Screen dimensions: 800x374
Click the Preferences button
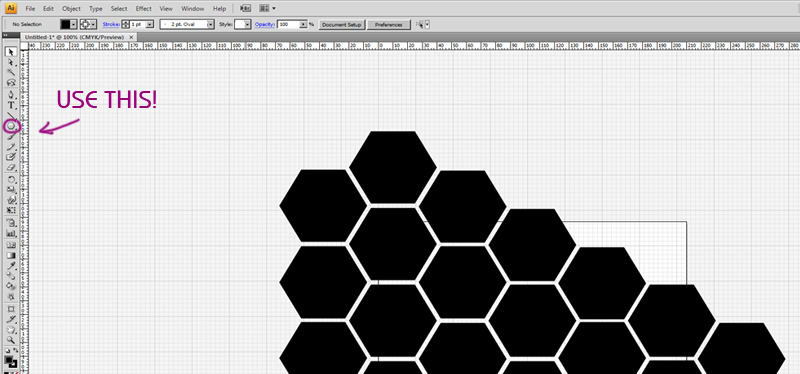pyautogui.click(x=388, y=24)
